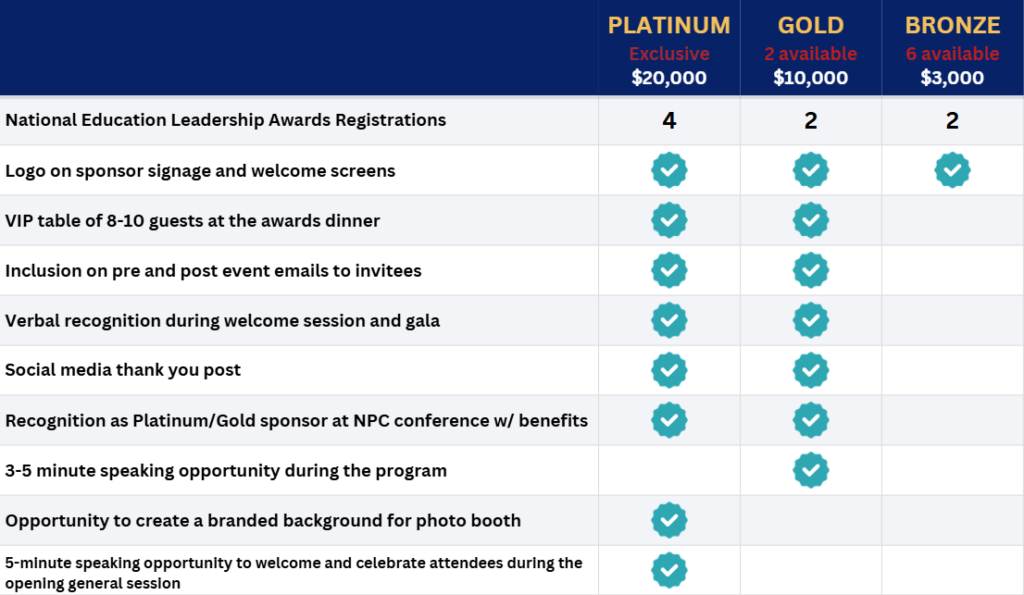Click the "6 available" Bronze label
The width and height of the screenshot is (1024, 595).
pyautogui.click(x=952, y=53)
